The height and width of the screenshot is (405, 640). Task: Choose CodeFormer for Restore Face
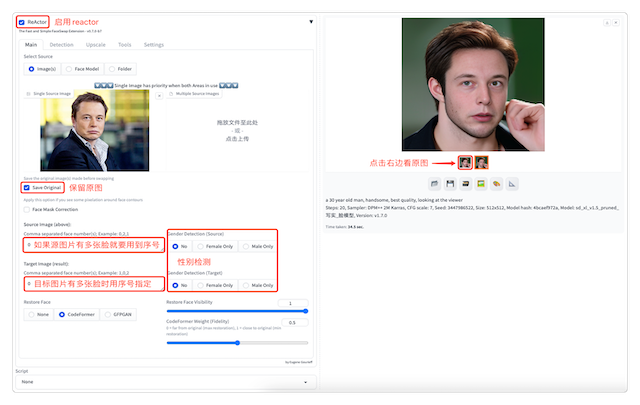click(77, 314)
